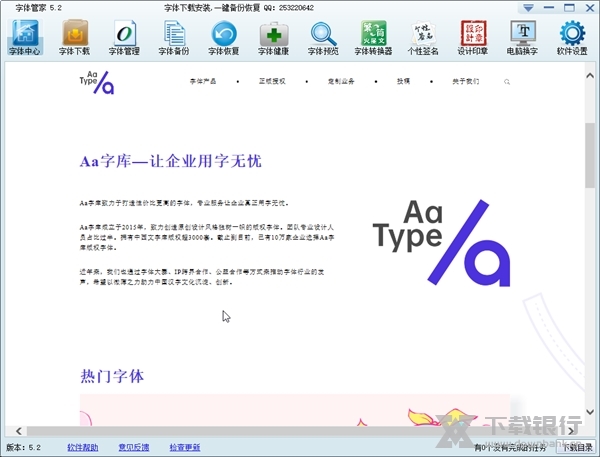Click the small AaType logo in page header
This screenshot has height=457, width=600.
97,82
